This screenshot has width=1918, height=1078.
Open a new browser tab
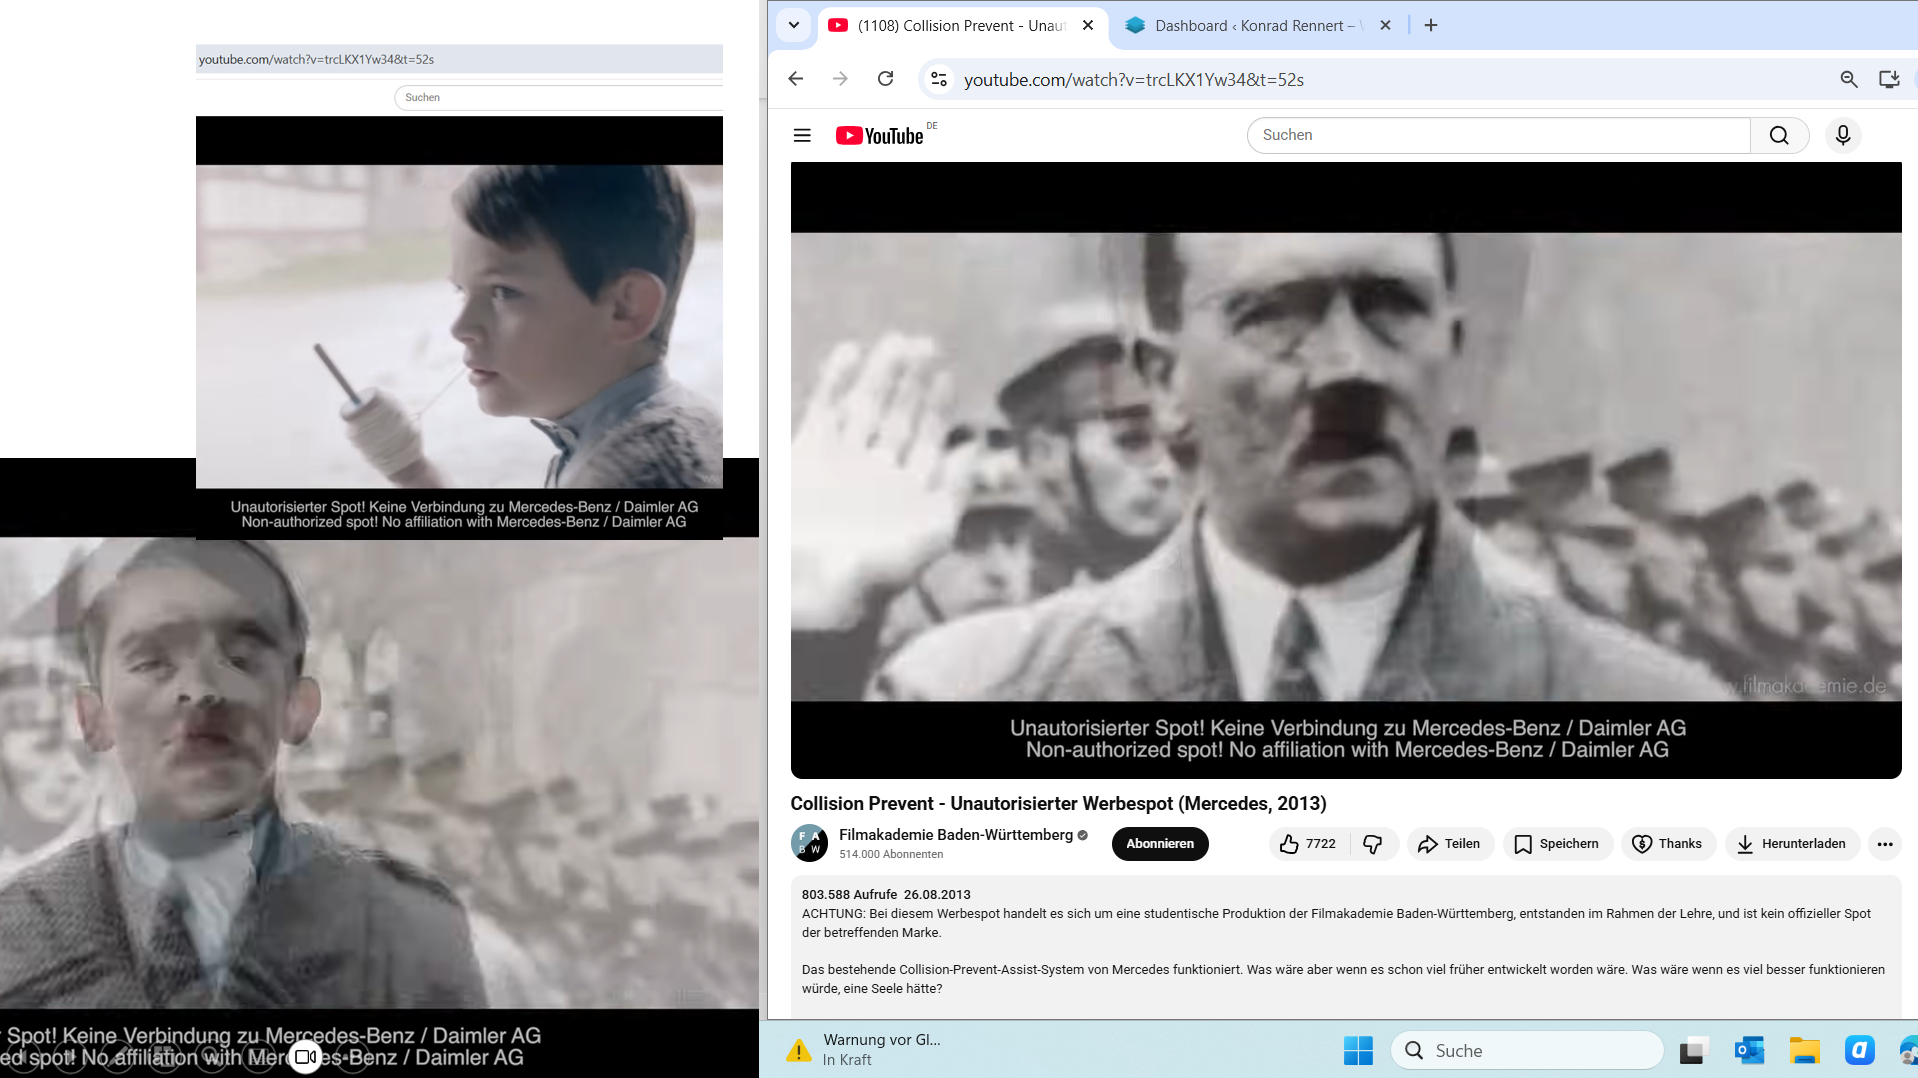(x=1430, y=25)
